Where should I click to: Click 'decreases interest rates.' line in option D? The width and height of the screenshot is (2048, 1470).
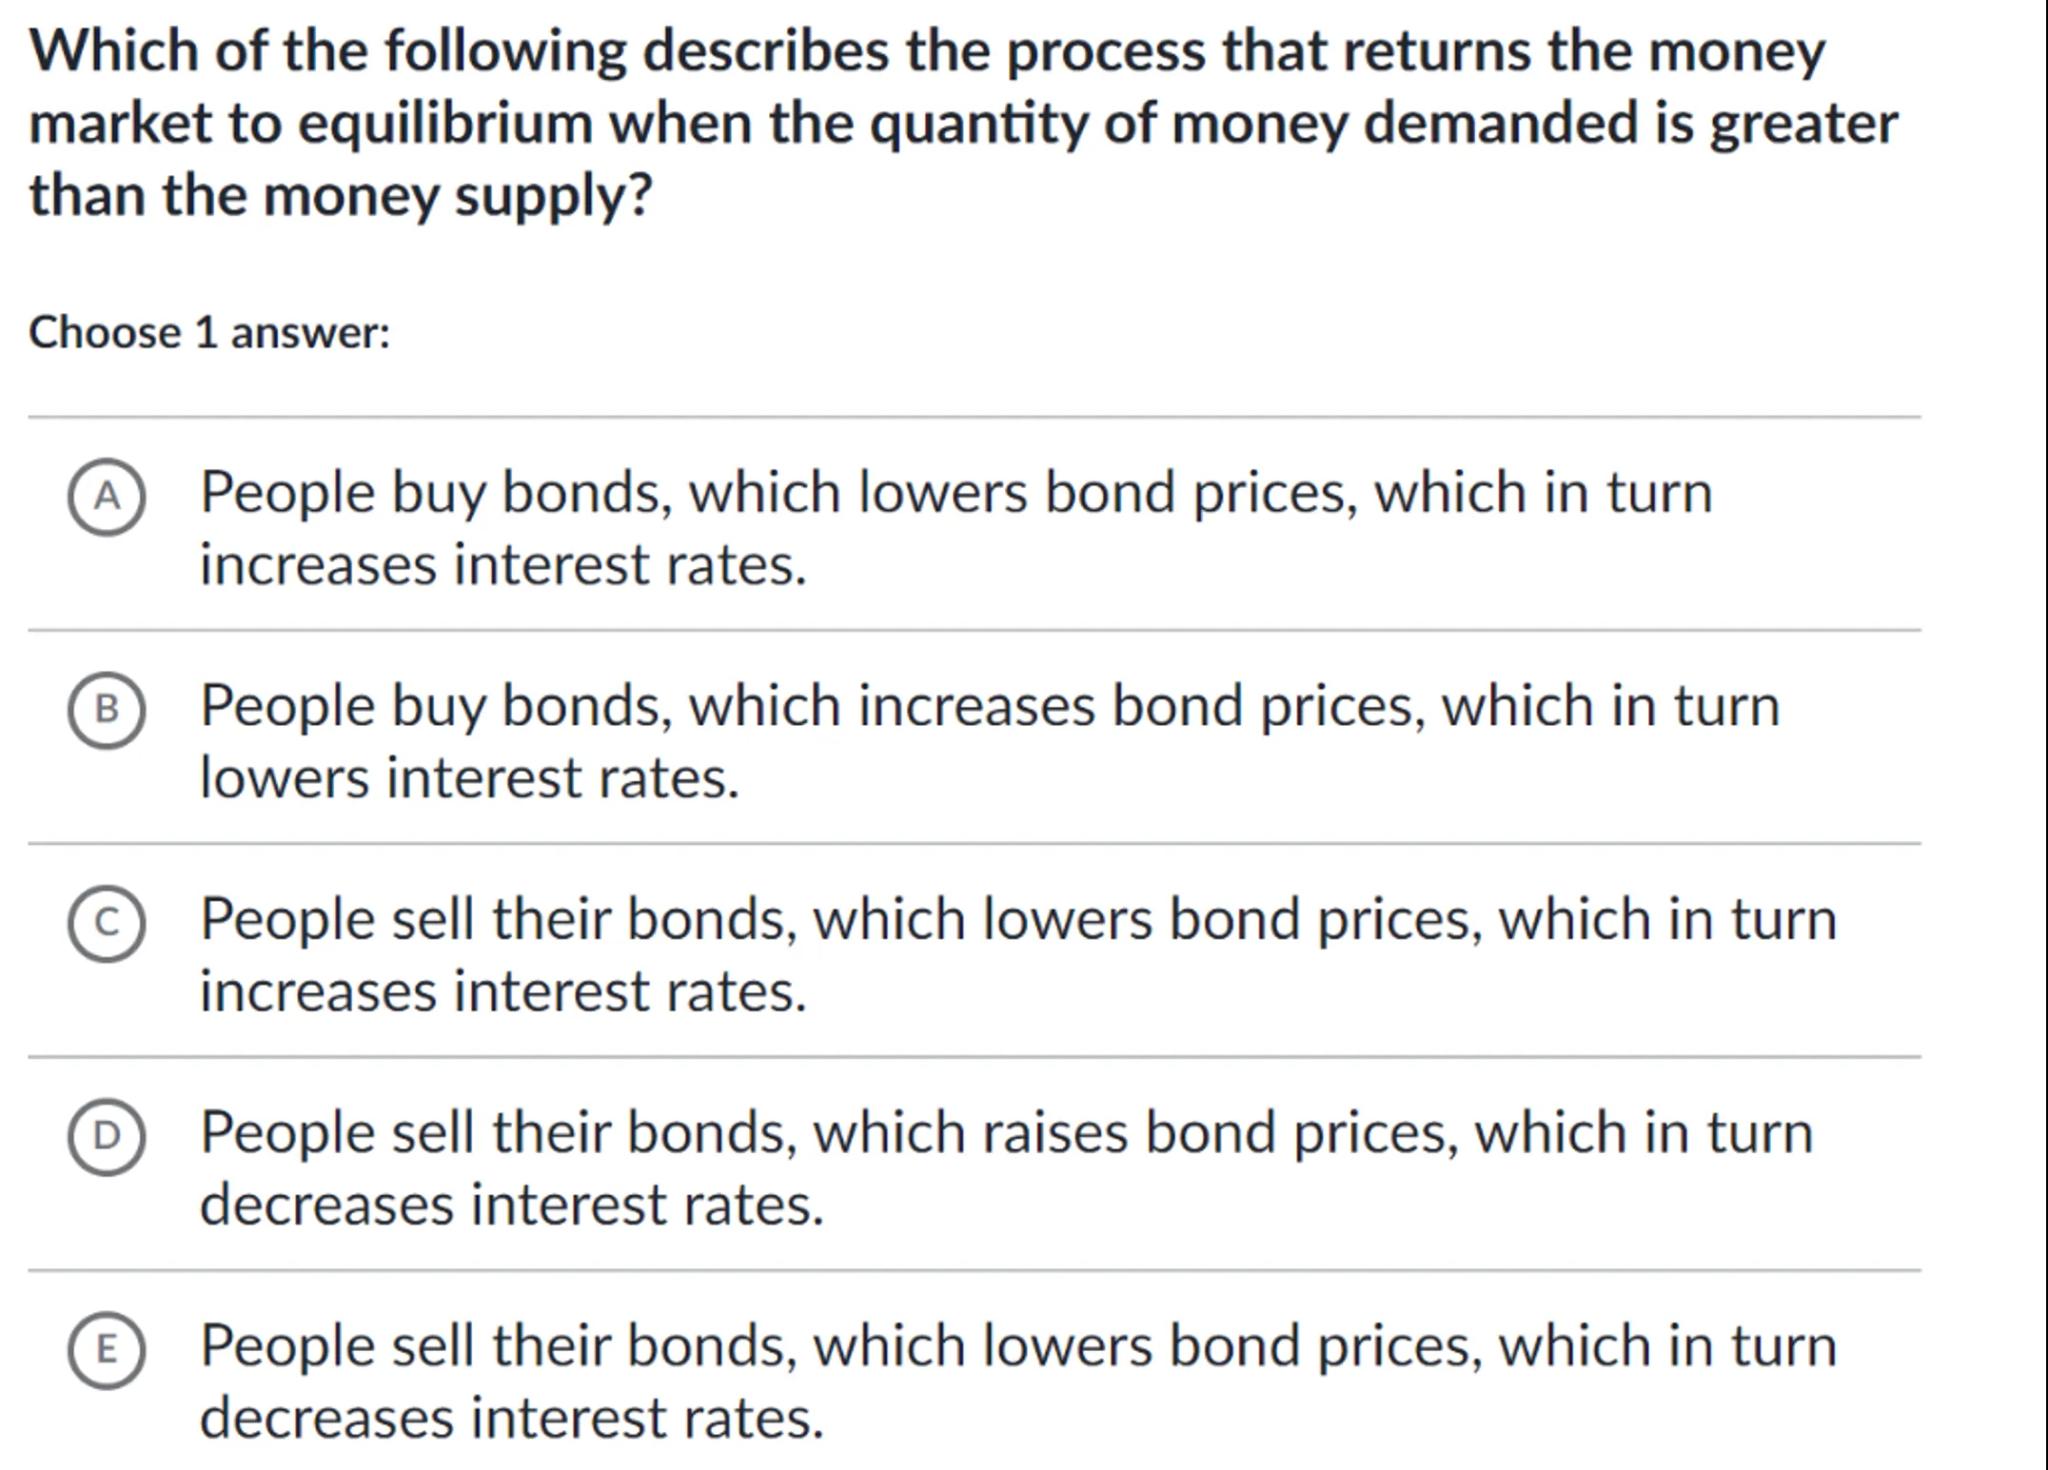coord(511,1205)
